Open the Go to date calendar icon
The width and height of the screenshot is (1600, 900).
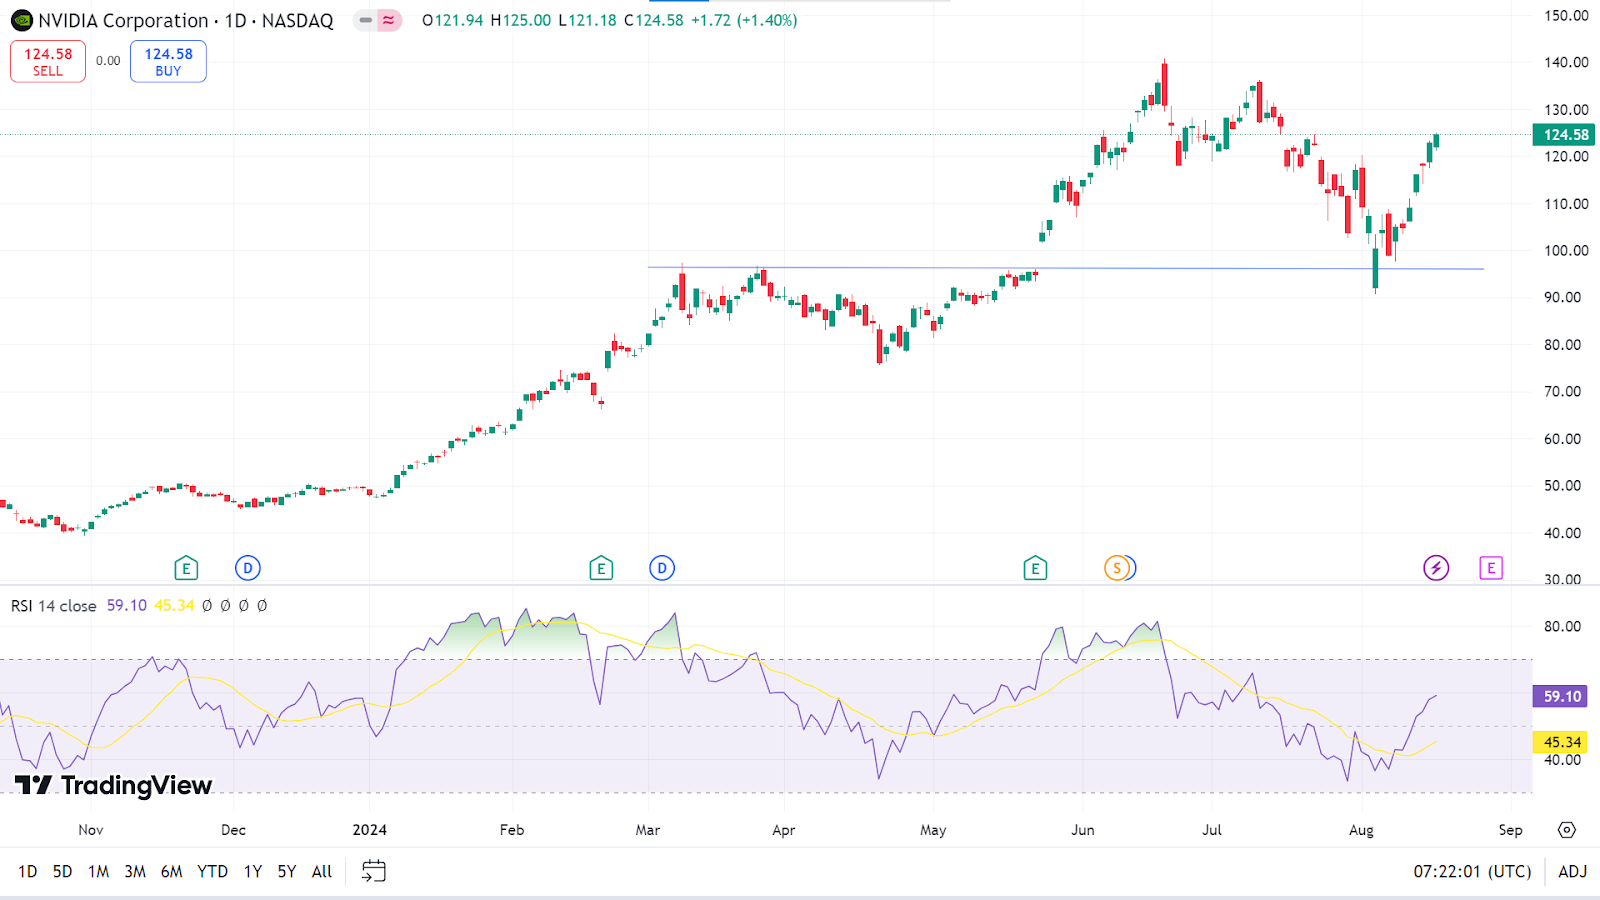pyautogui.click(x=373, y=871)
